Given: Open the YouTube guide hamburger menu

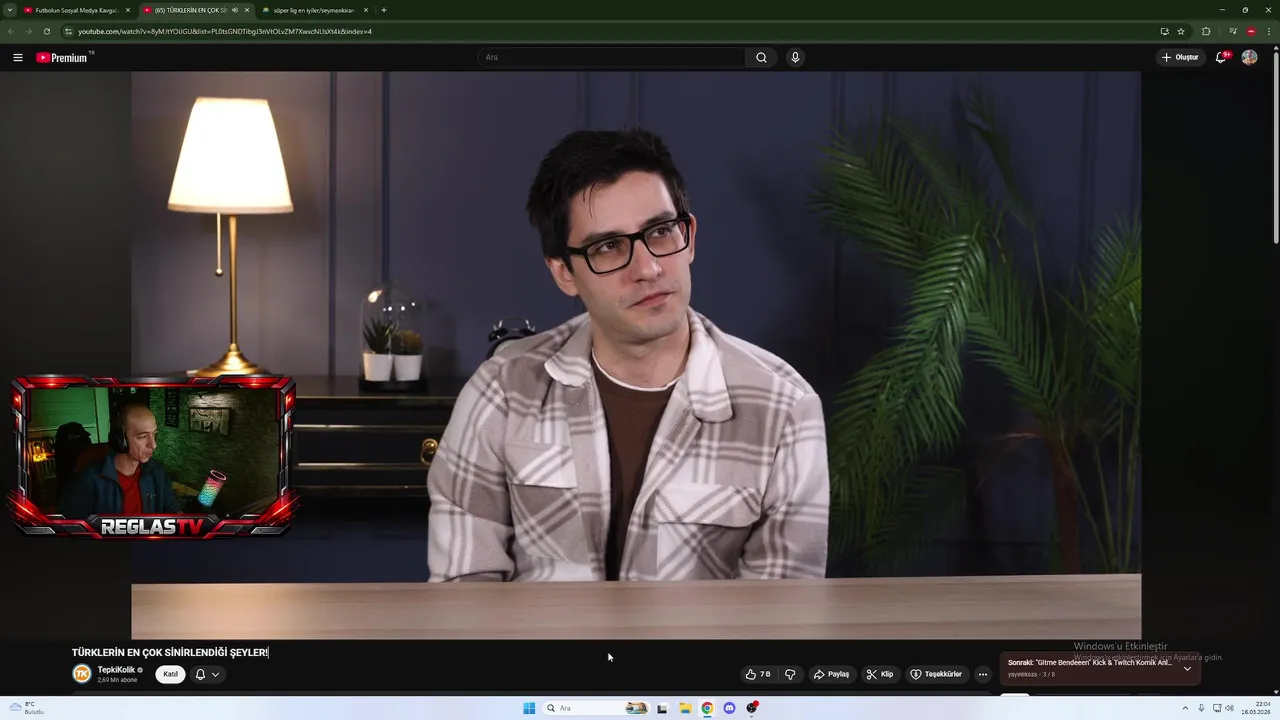Looking at the screenshot, I should point(18,58).
